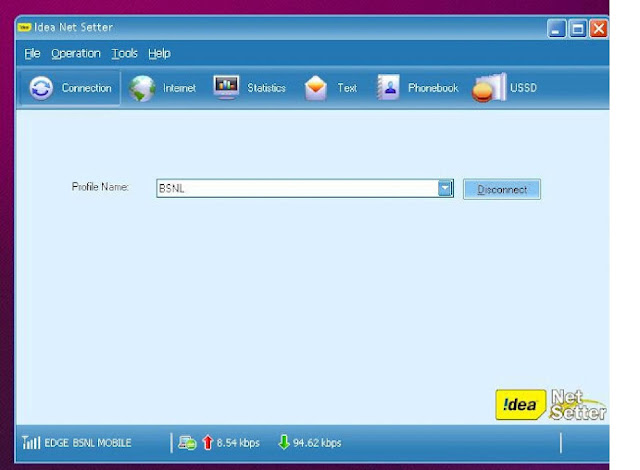Viewport: 640px width, 470px height.
Task: Click the connected computer status icon
Action: tap(187, 443)
